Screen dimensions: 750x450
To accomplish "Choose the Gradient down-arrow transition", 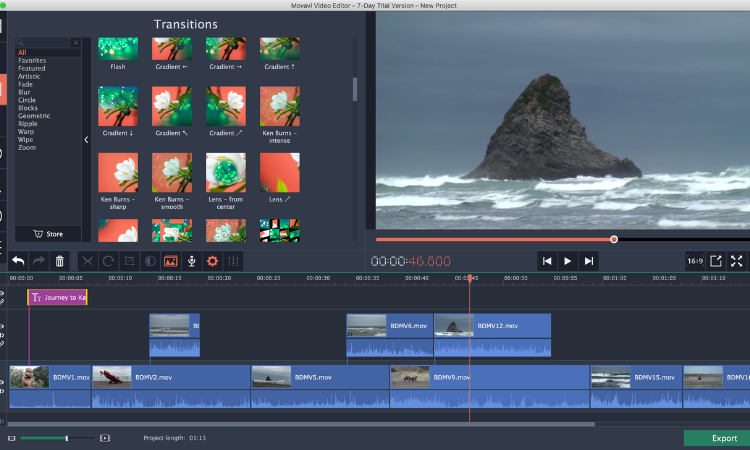I will tap(118, 106).
